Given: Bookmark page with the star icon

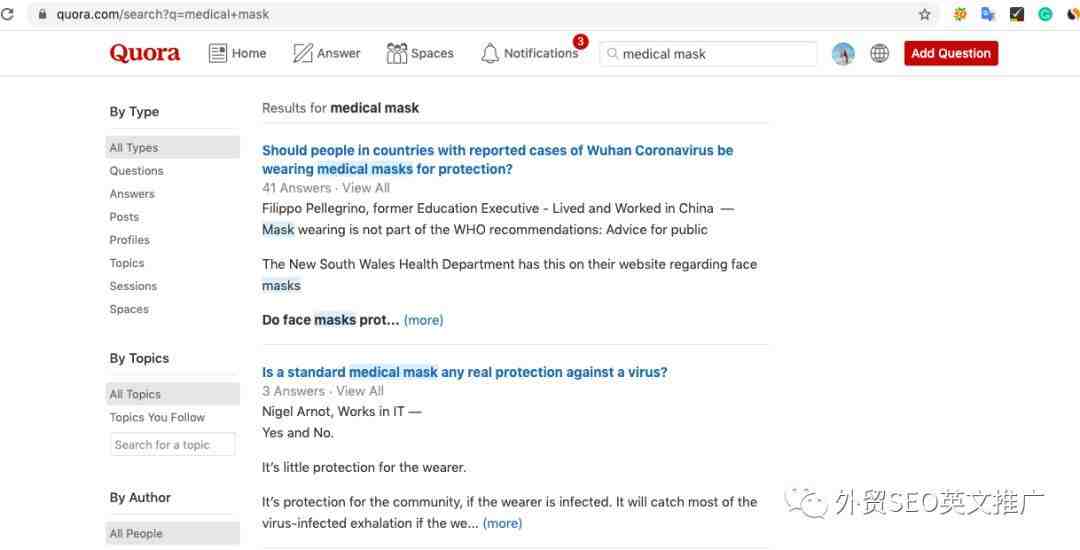Looking at the screenshot, I should pyautogui.click(x=924, y=14).
